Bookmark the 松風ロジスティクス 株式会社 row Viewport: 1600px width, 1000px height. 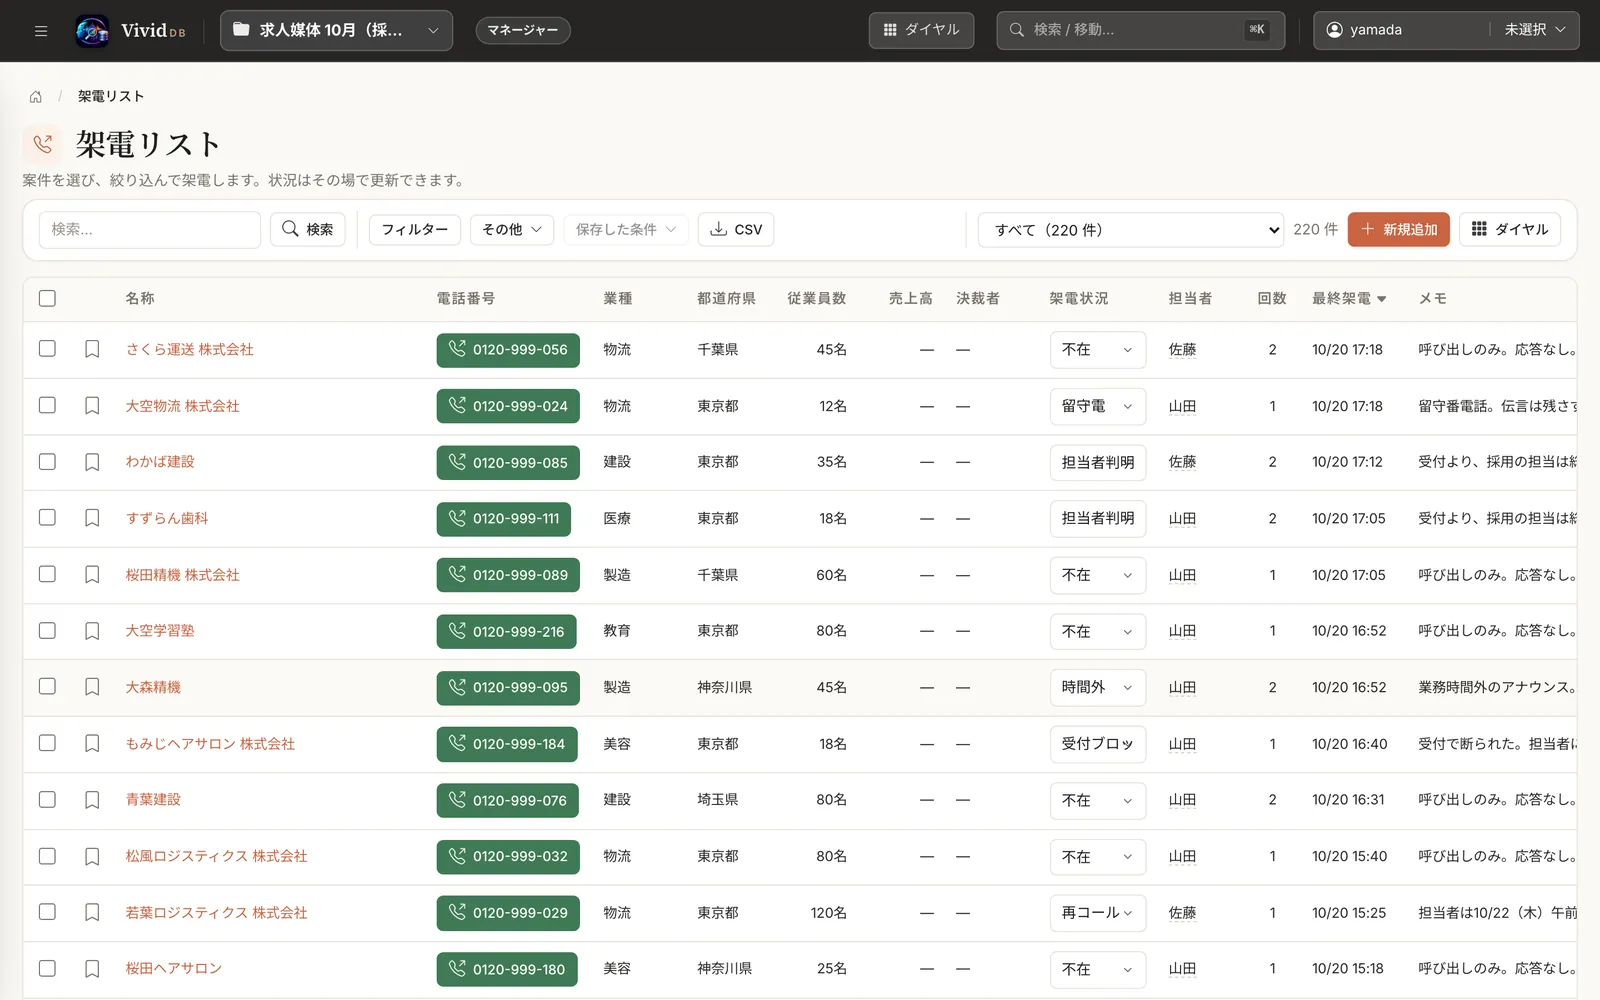point(92,857)
